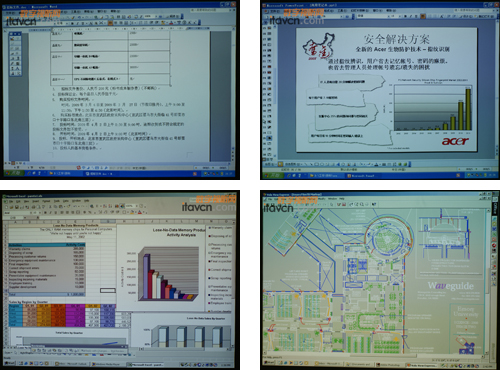Click the Start button under the Word window

(x=13, y=174)
